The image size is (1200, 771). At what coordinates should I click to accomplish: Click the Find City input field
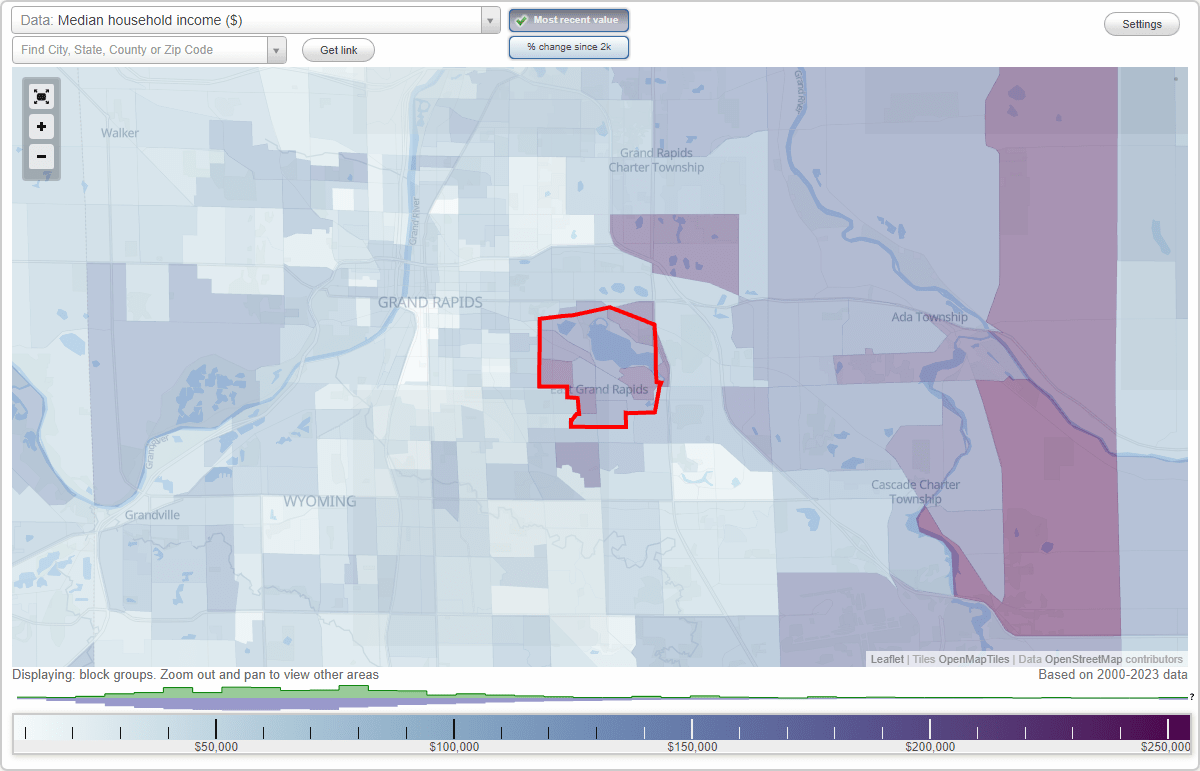(140, 49)
